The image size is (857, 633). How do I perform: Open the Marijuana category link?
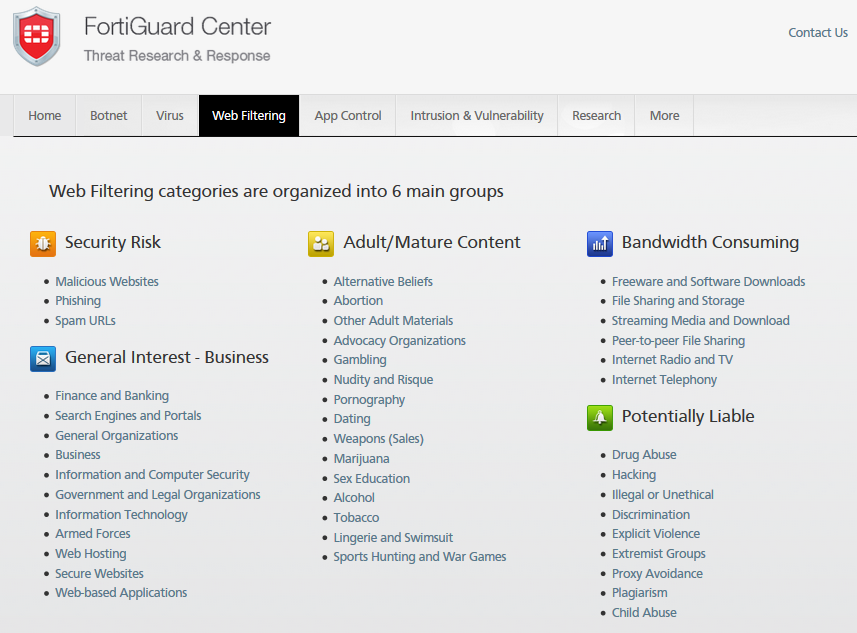361,459
